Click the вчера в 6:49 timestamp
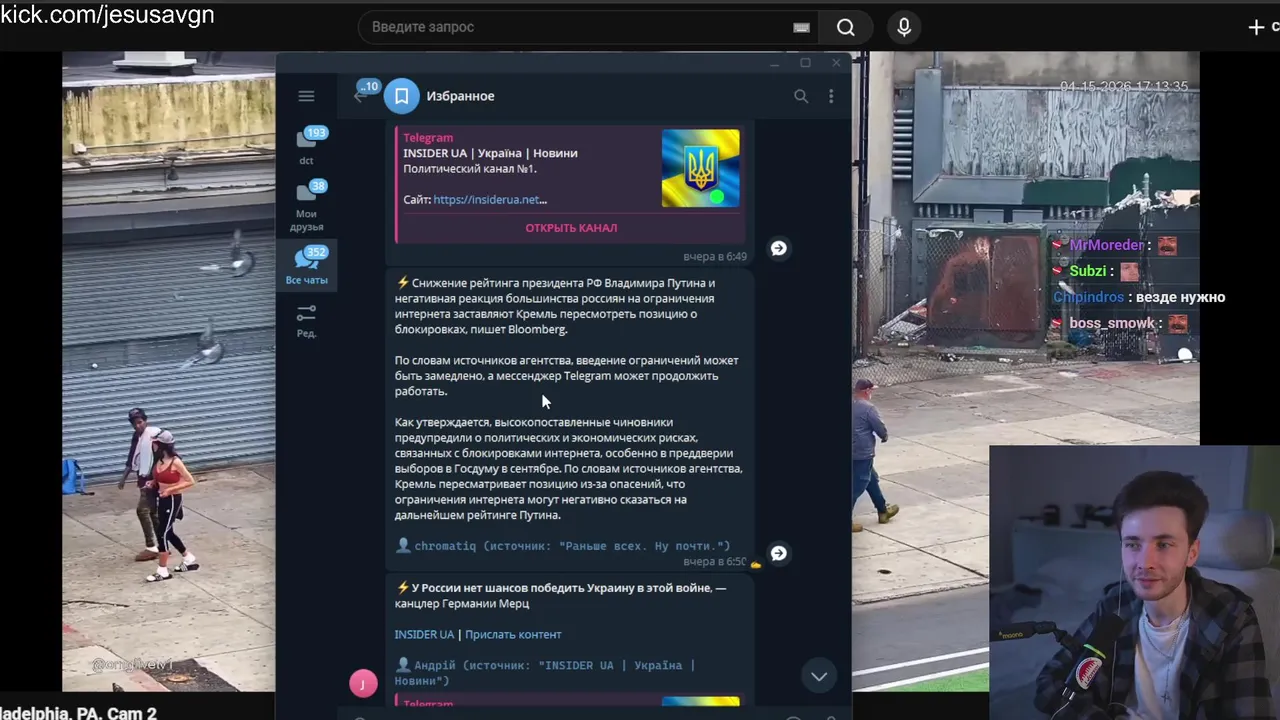Screen dimensions: 1280x720 click(x=714, y=257)
